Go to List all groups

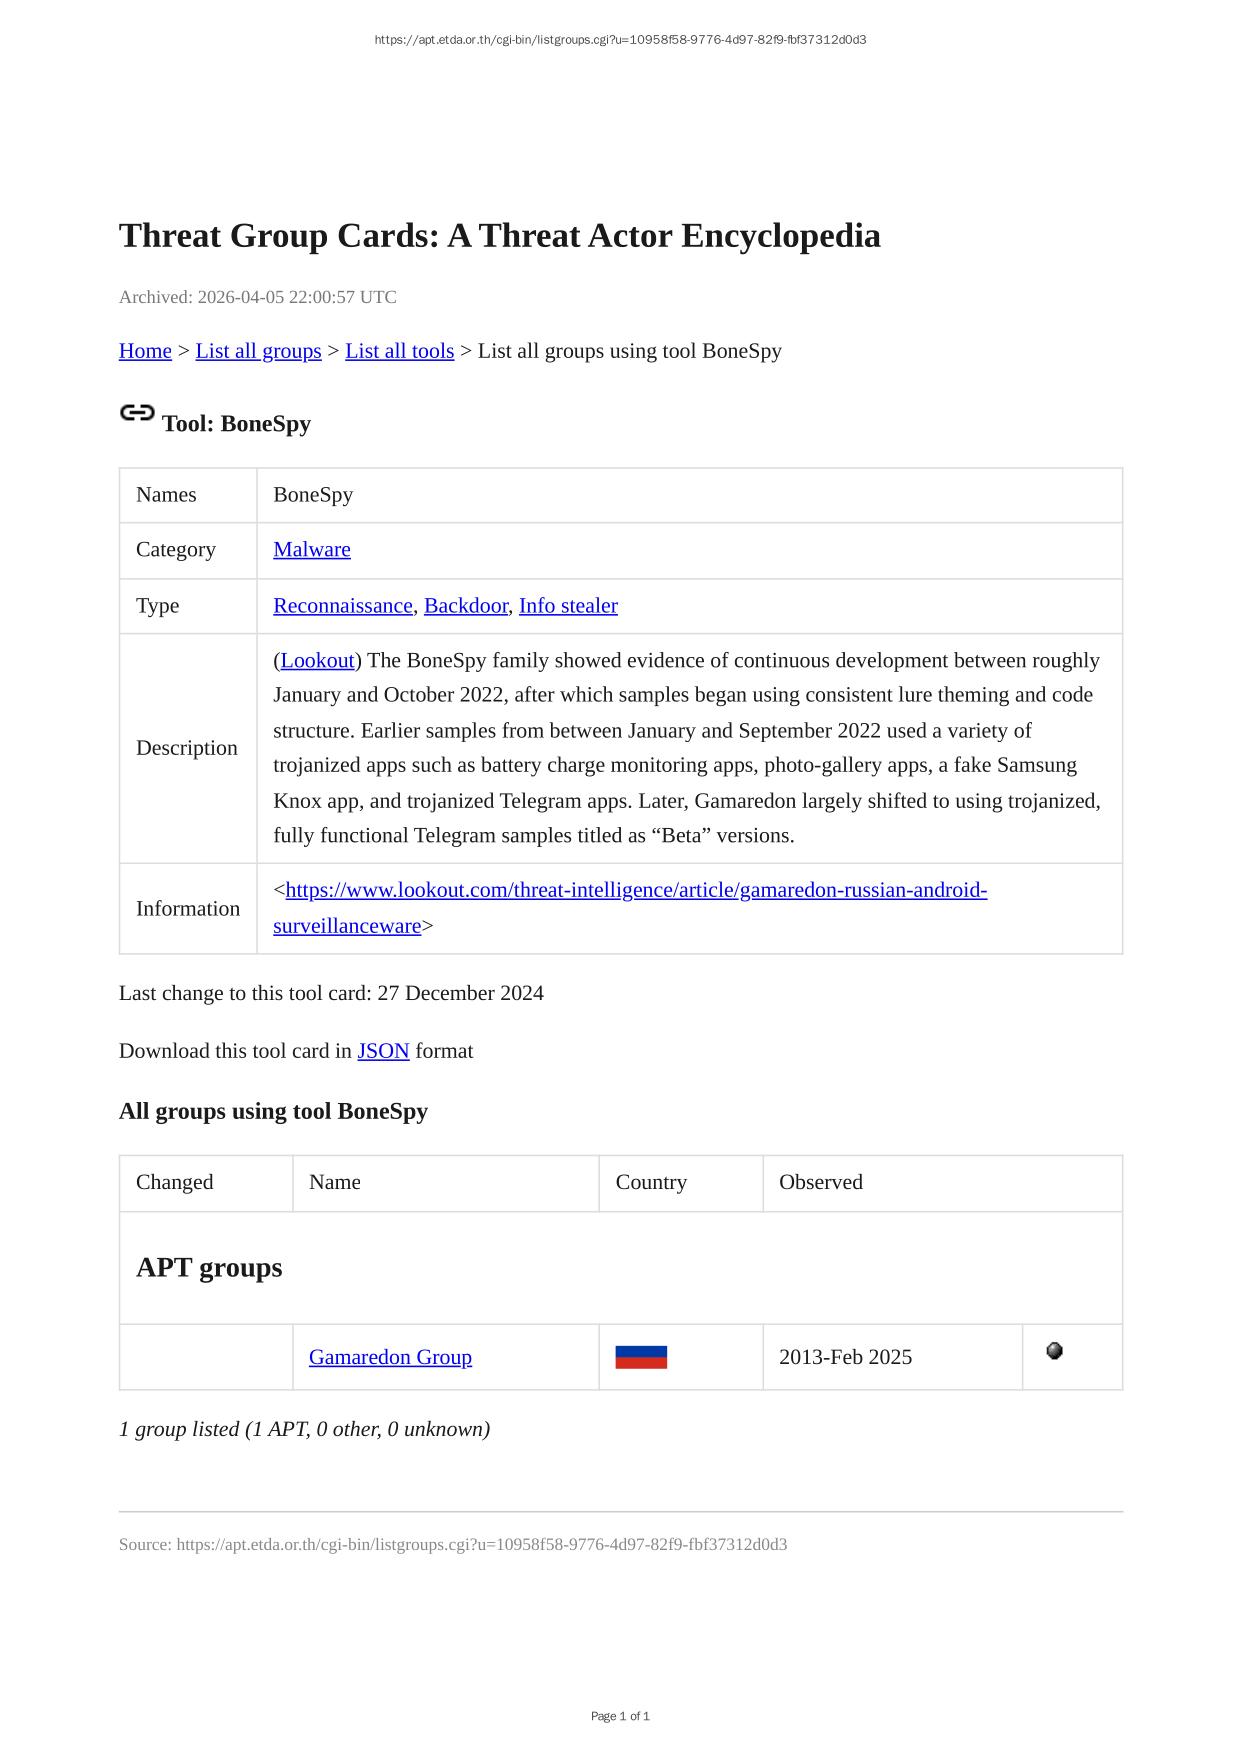coord(258,351)
